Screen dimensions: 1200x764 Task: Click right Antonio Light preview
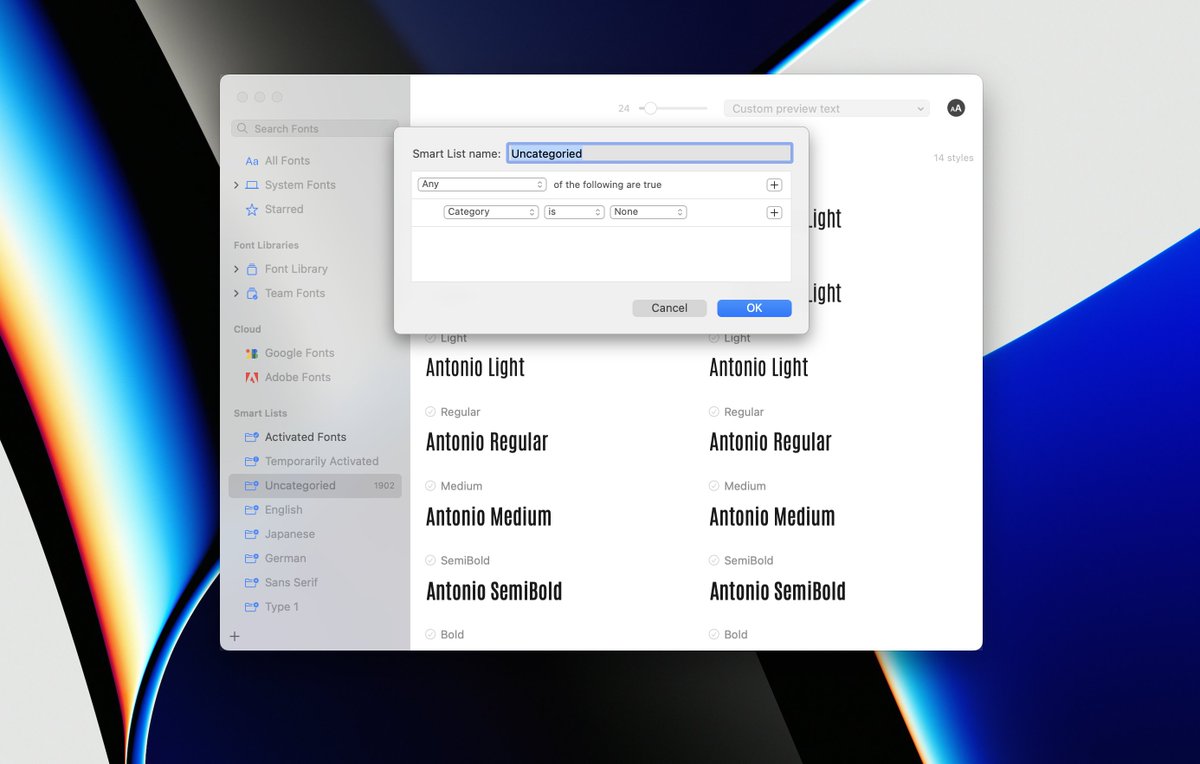tap(759, 368)
